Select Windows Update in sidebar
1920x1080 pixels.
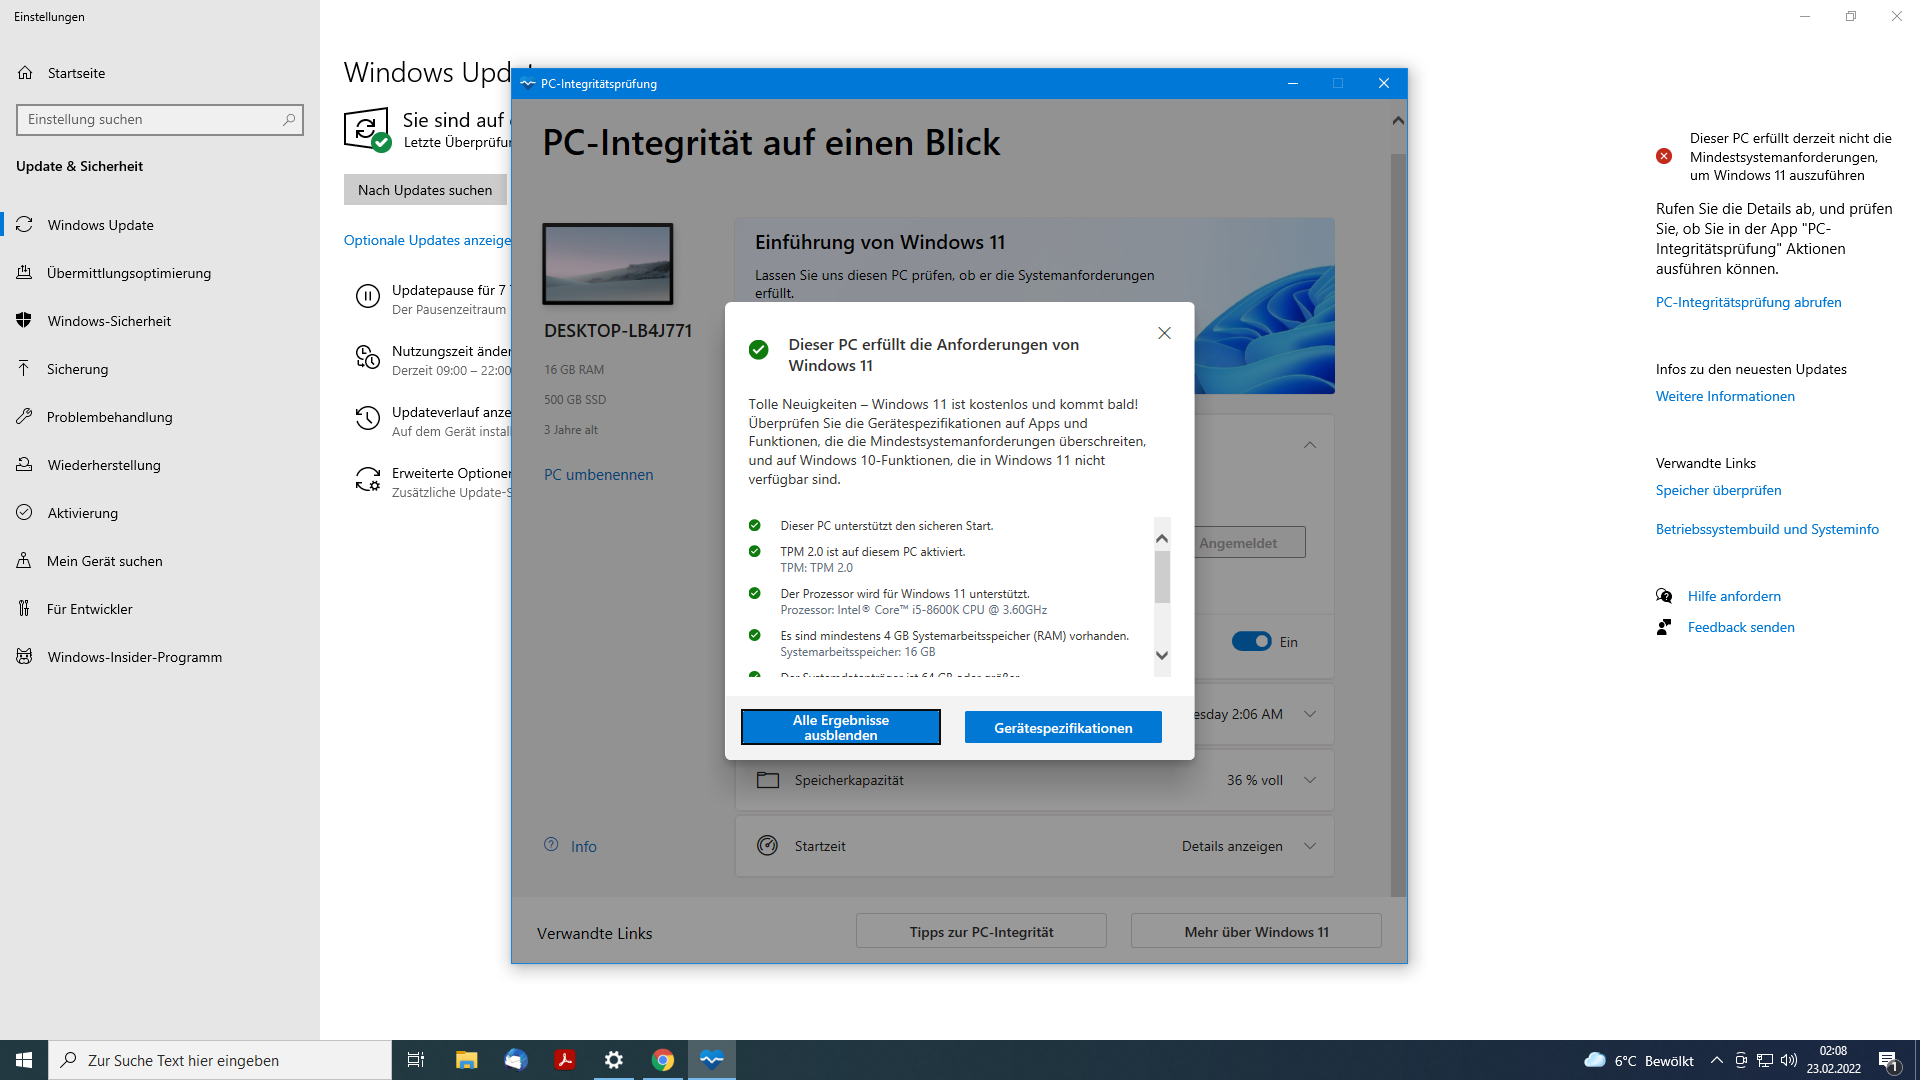pos(100,225)
